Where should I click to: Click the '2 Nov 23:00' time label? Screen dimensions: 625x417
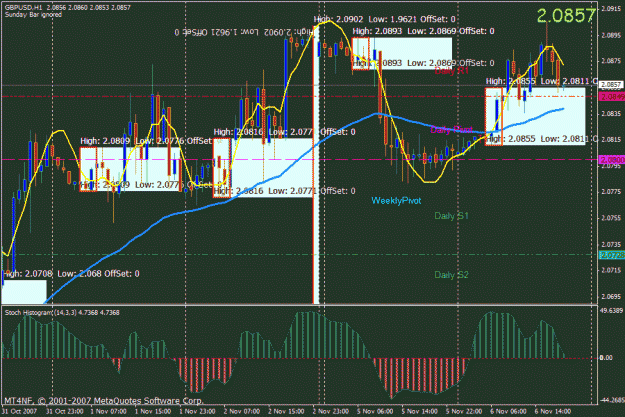(x=331, y=411)
